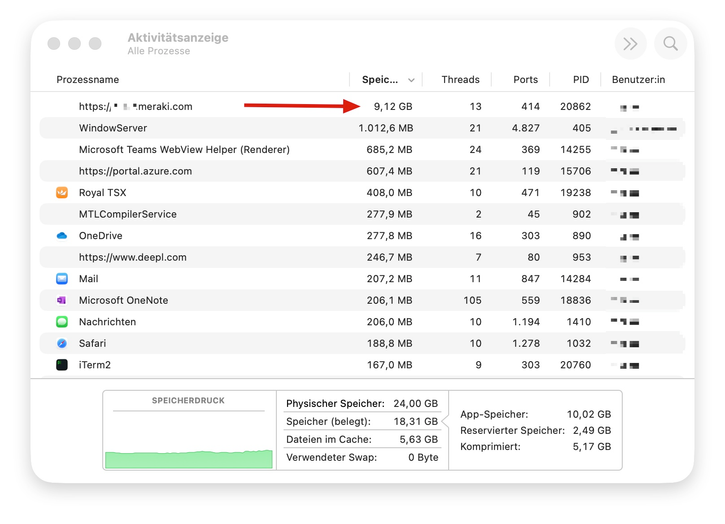Sort by the PID column header

[581, 80]
